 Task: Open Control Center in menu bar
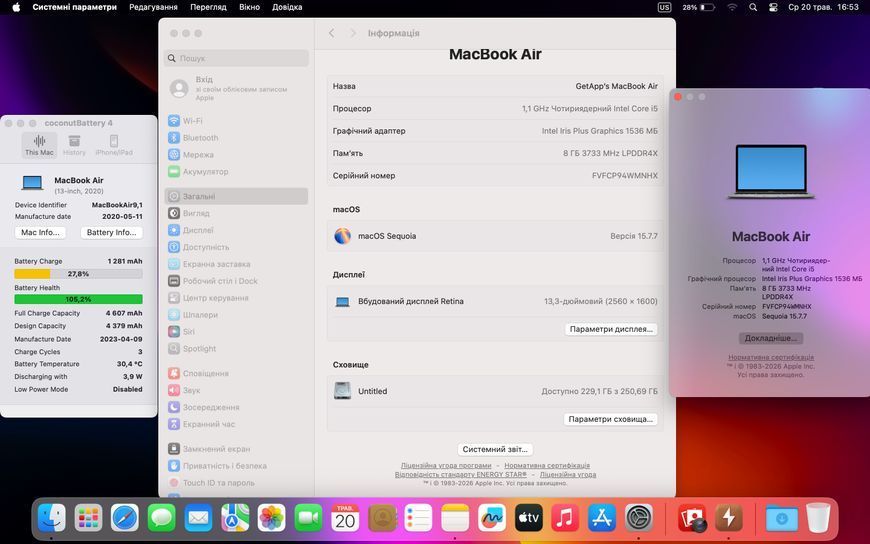point(773,7)
